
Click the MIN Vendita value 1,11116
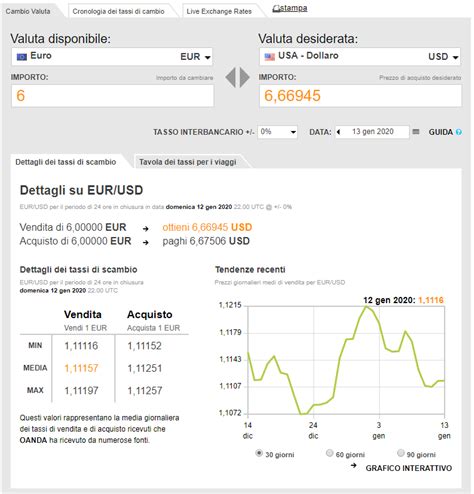coord(81,346)
